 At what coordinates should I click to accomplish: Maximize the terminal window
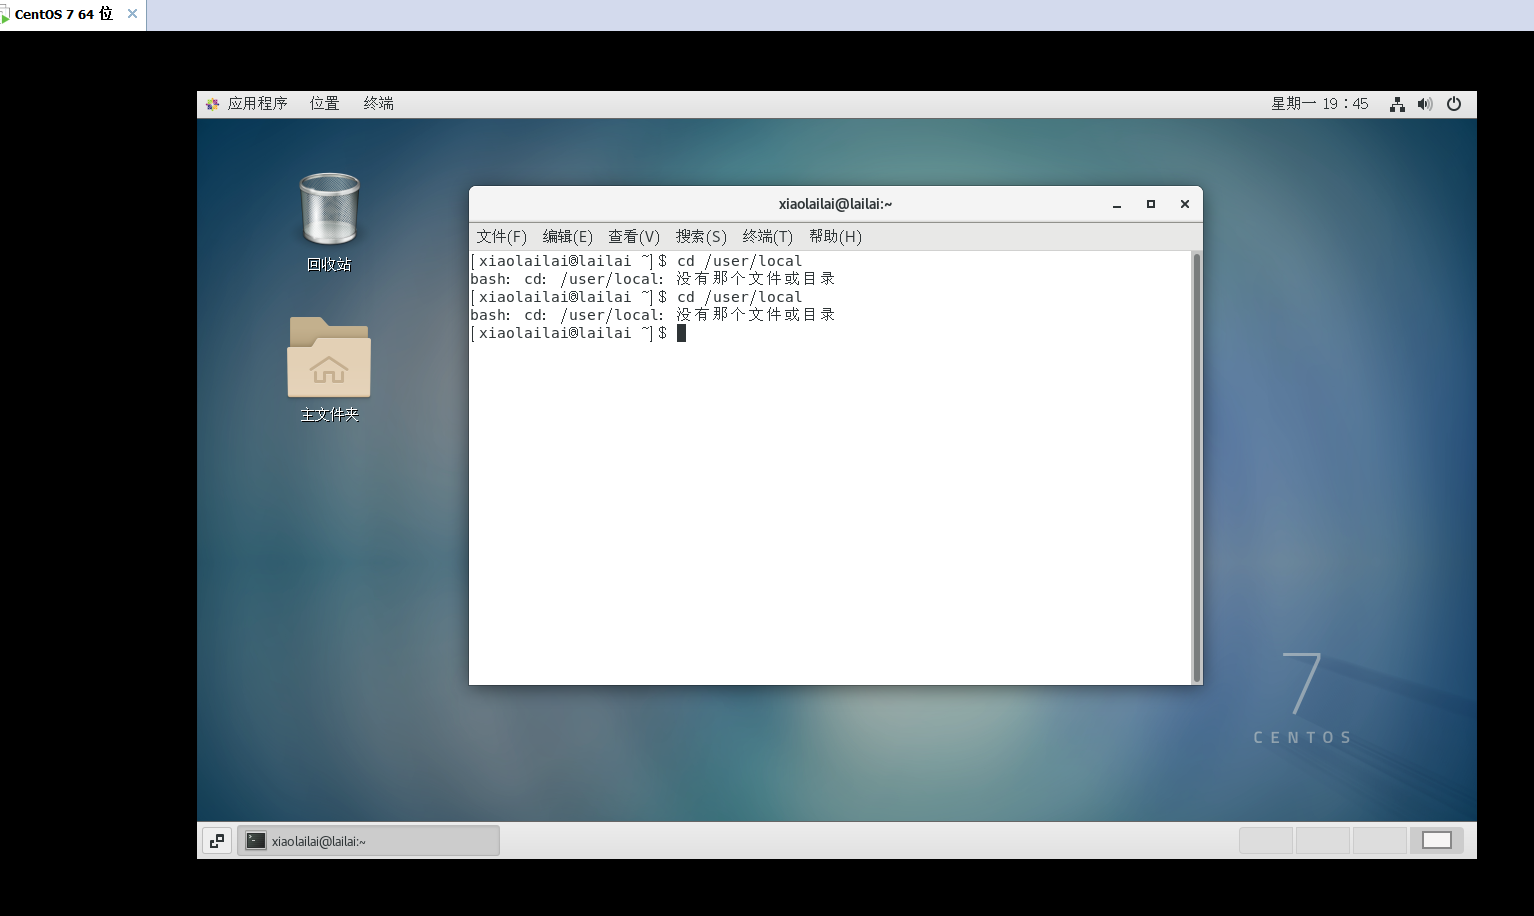click(1151, 204)
